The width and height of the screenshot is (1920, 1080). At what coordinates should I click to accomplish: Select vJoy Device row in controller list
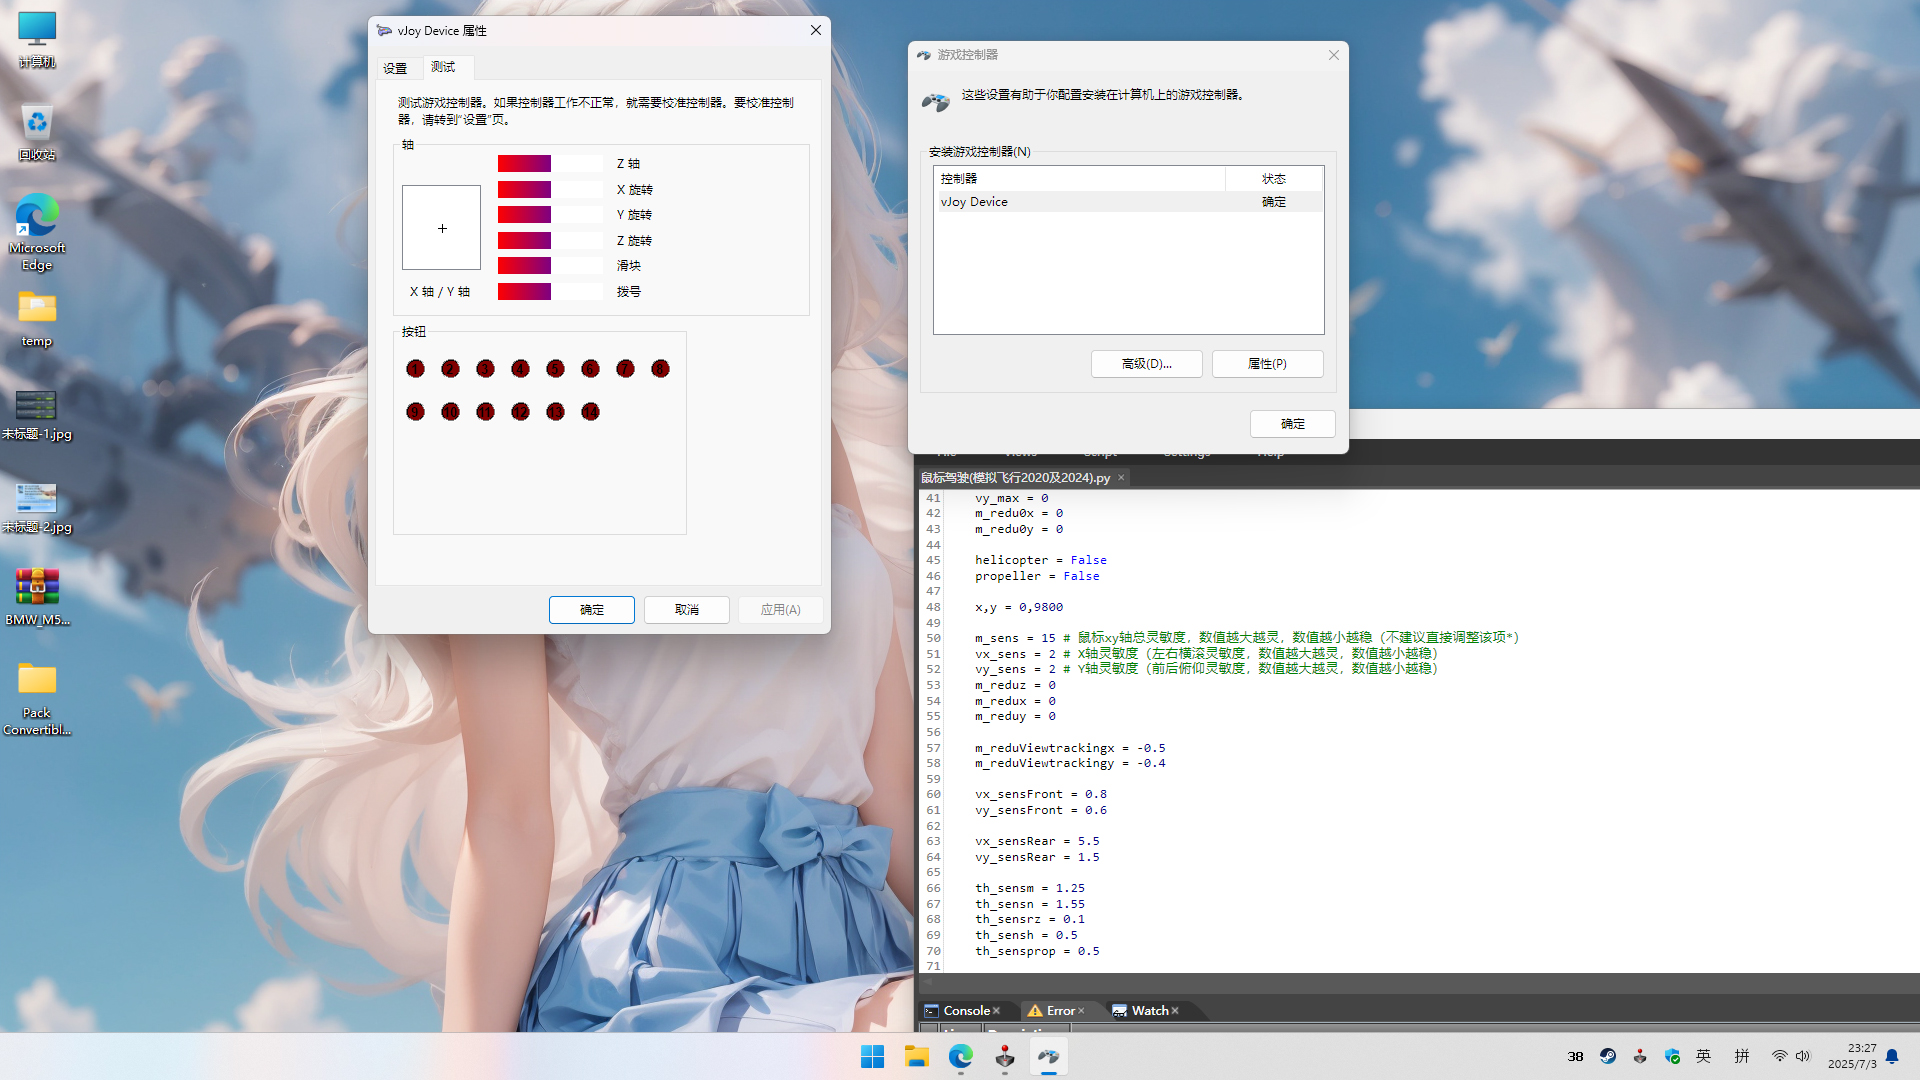(1128, 202)
